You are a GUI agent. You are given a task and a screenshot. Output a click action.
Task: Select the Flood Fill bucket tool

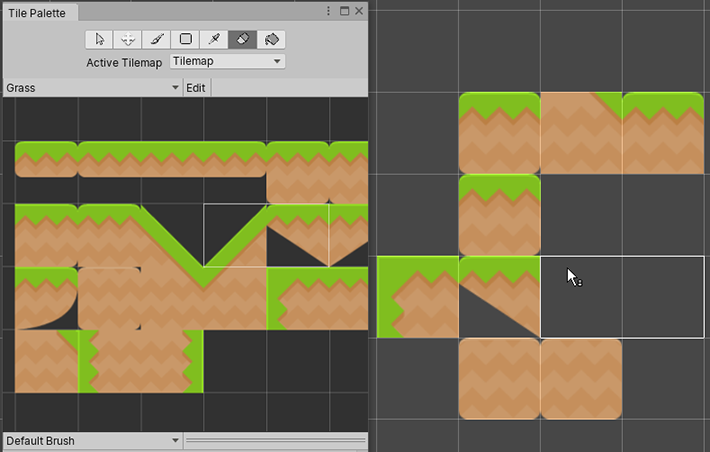271,39
